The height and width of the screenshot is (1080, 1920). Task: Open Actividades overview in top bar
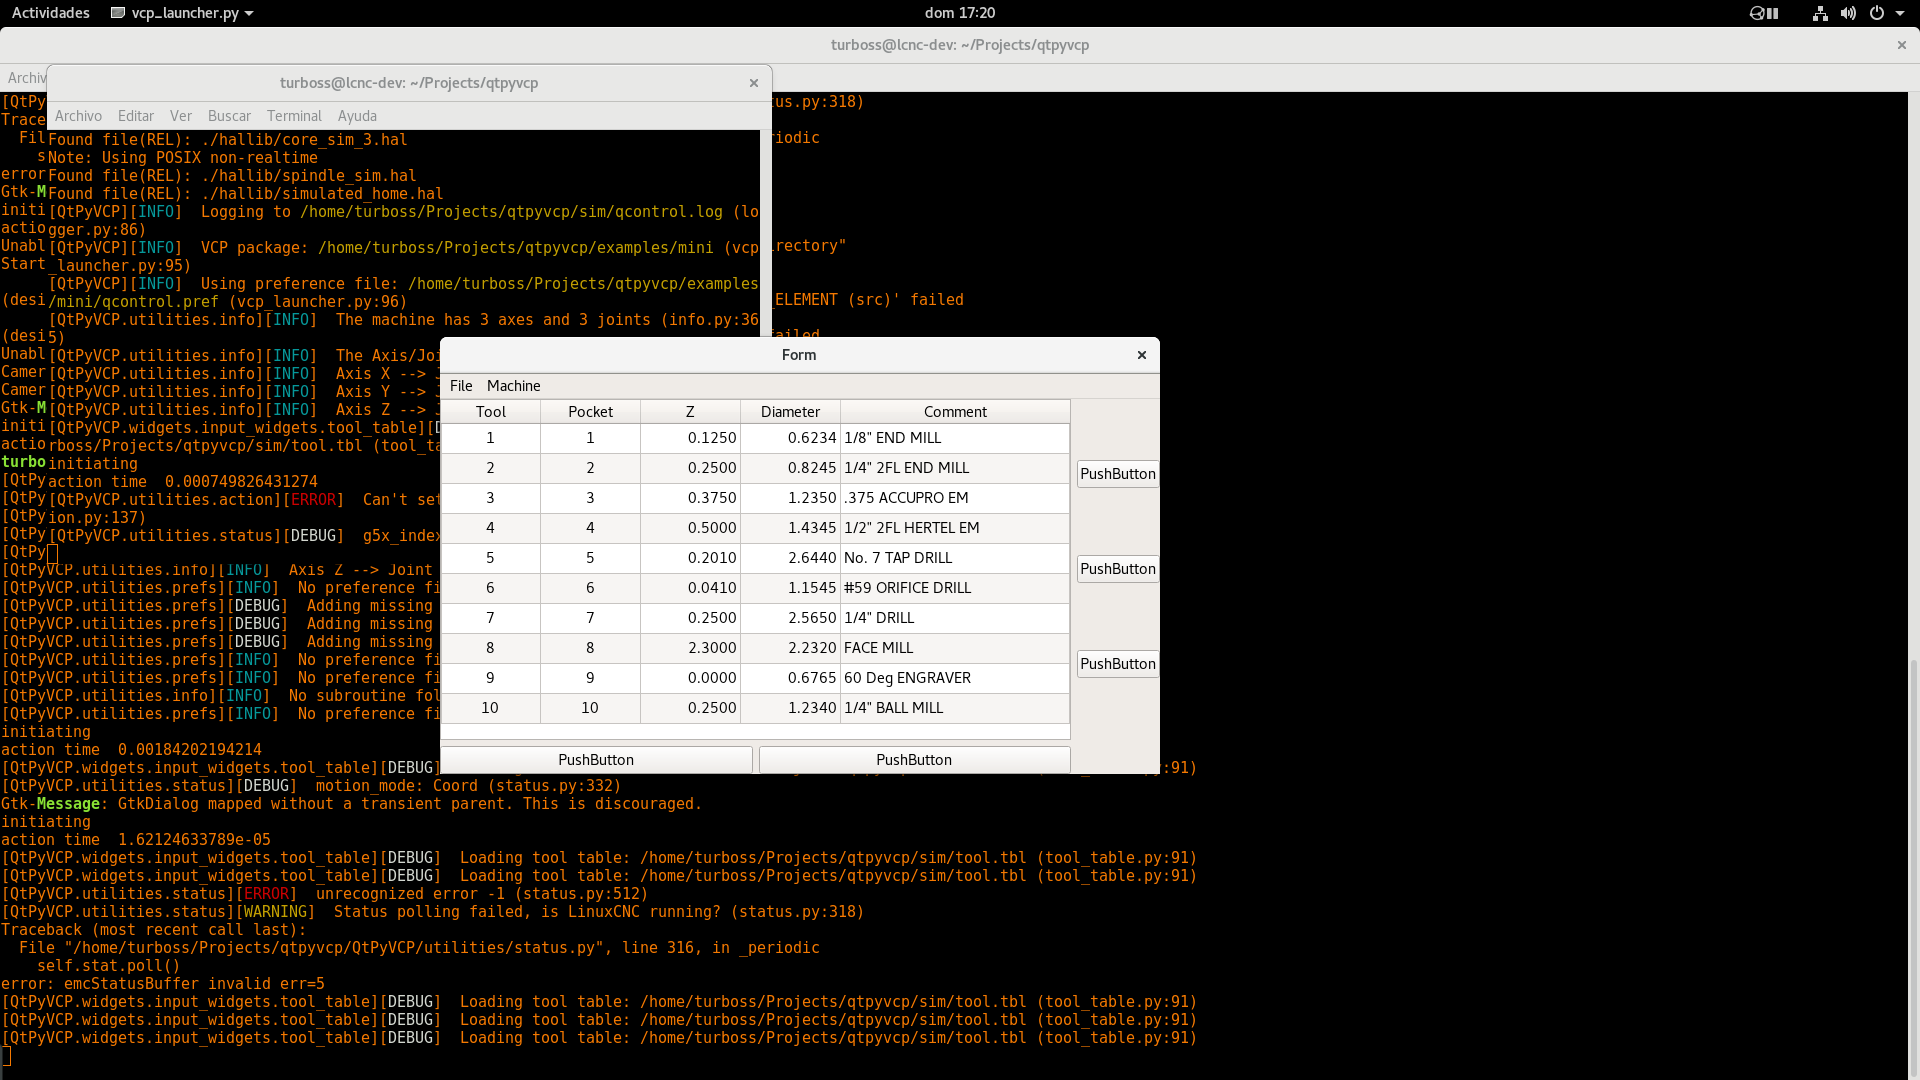[50, 13]
